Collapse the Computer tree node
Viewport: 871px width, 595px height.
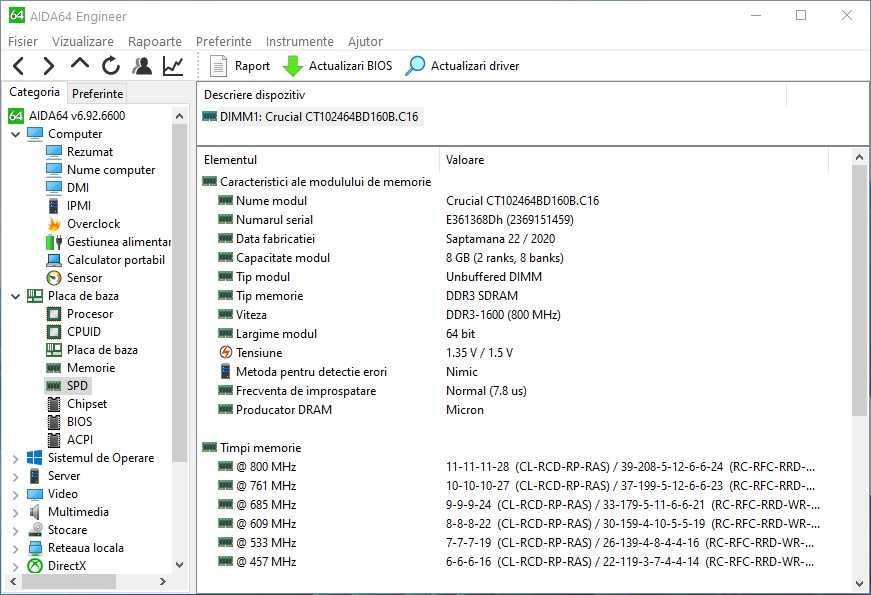16,134
